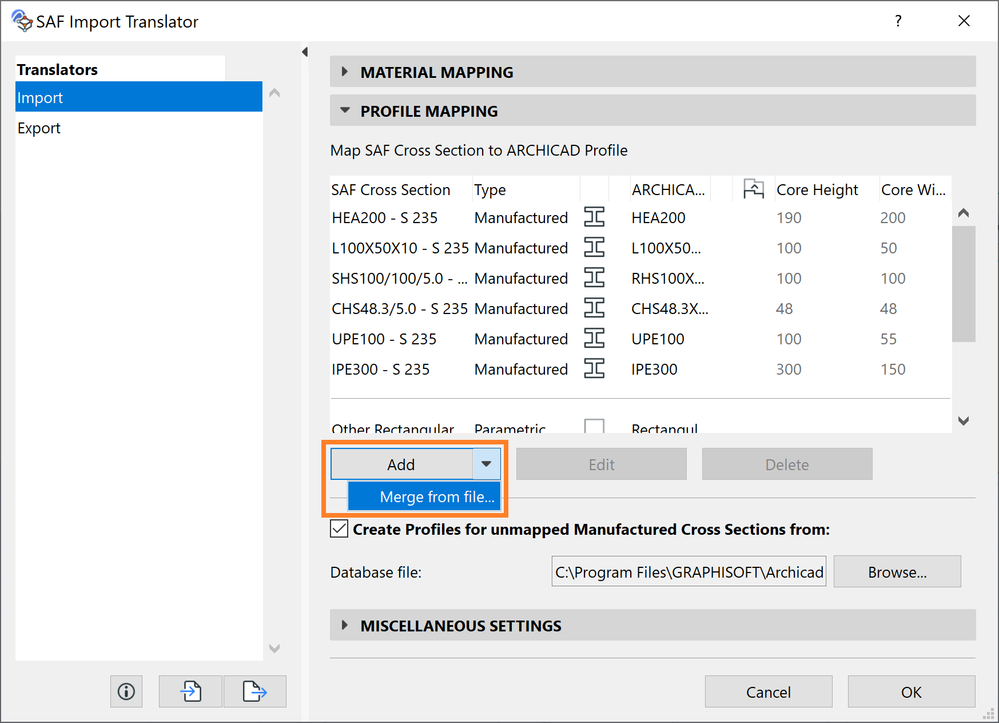Click the translator info icon button

126,691
